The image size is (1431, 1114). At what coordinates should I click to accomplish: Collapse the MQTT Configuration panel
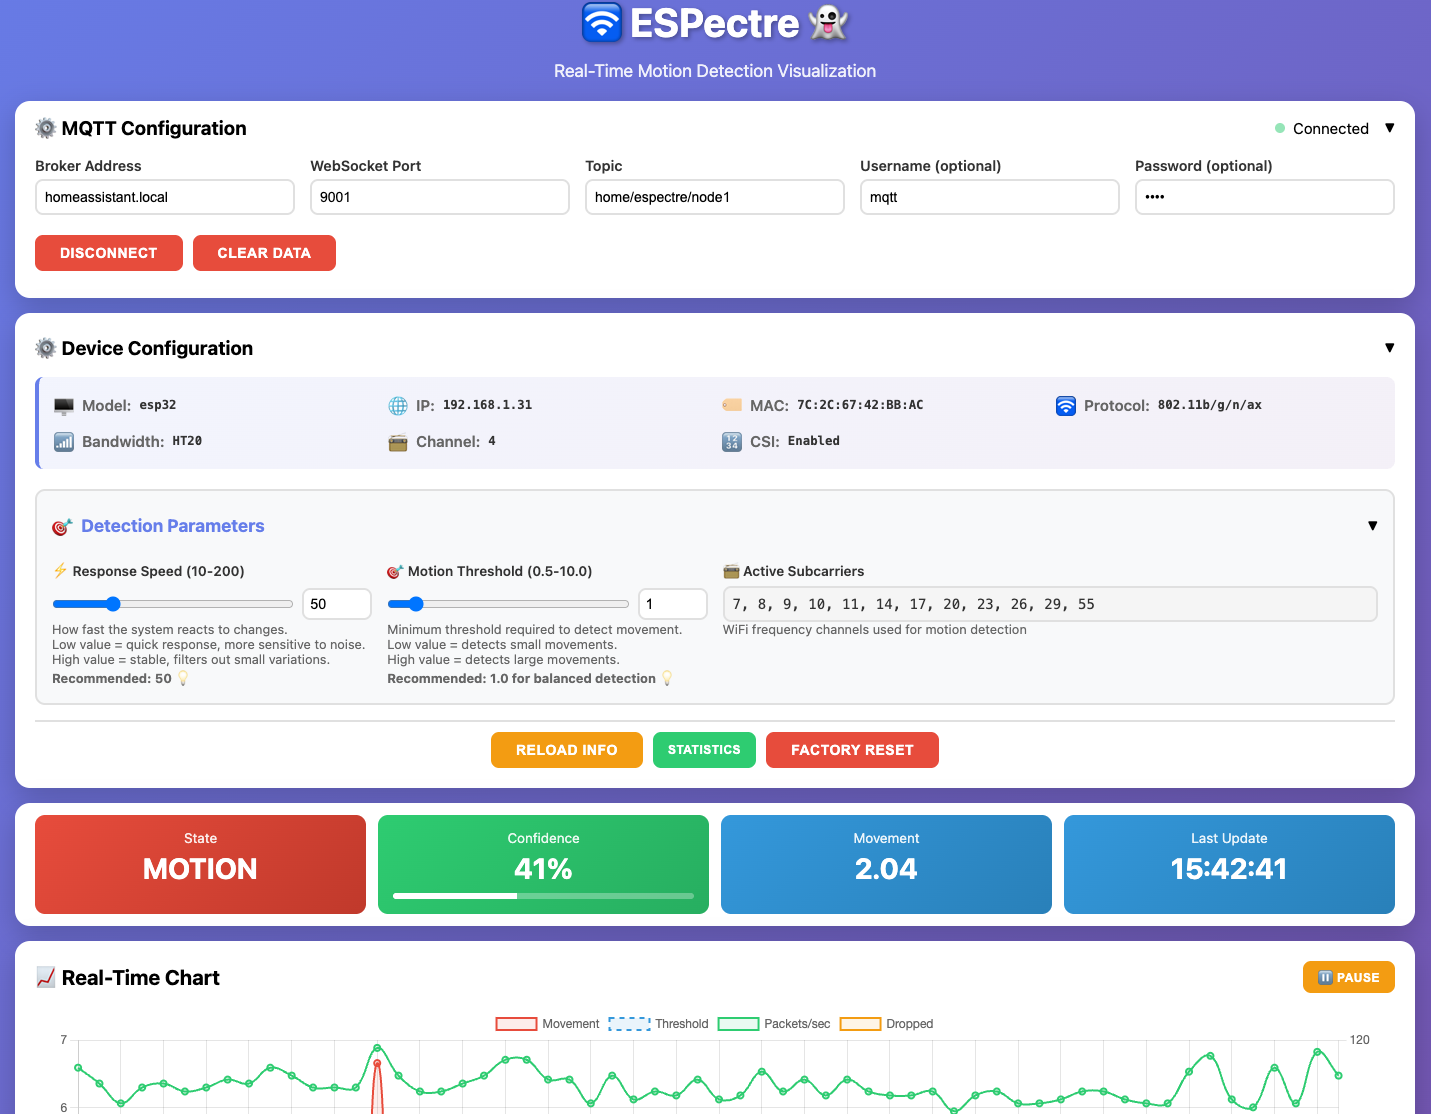pyautogui.click(x=1391, y=128)
